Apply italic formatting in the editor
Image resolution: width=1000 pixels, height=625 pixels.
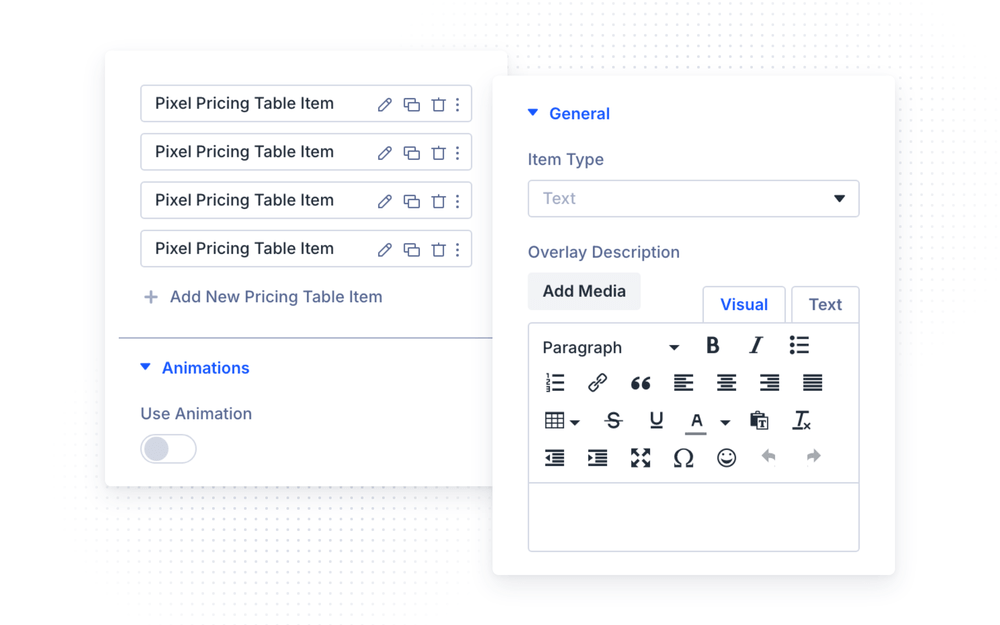click(756, 346)
